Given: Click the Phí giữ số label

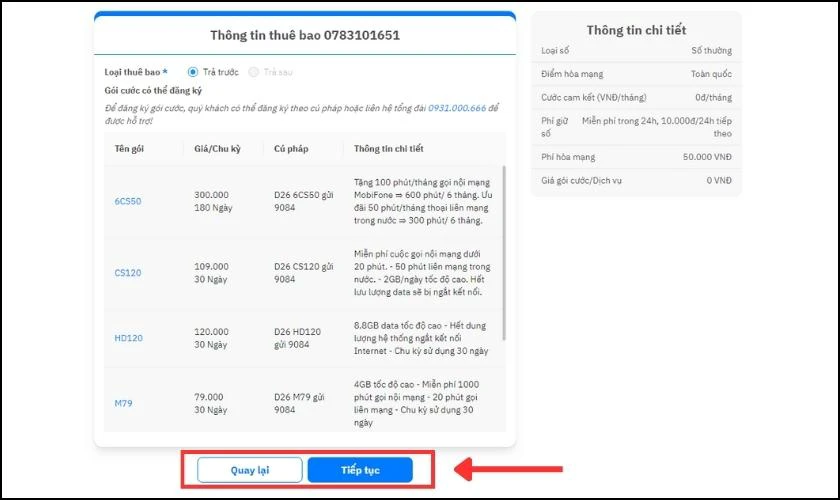Looking at the screenshot, I should [554, 127].
